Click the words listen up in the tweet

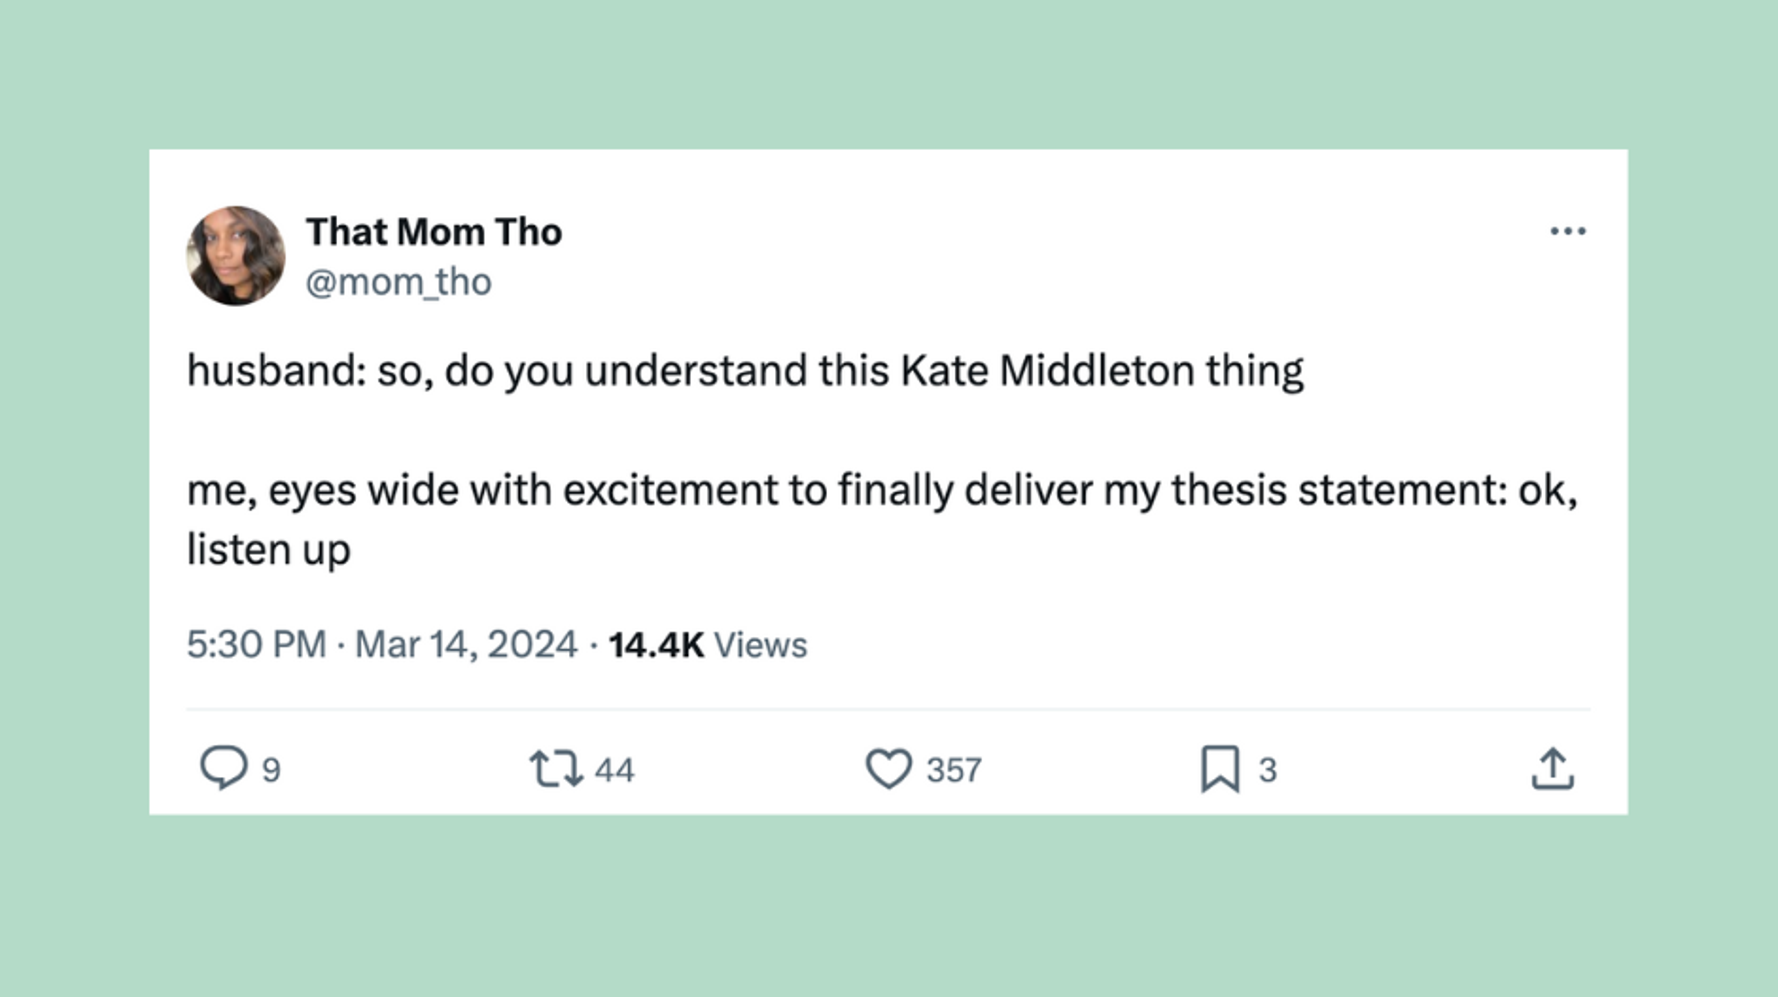(269, 550)
